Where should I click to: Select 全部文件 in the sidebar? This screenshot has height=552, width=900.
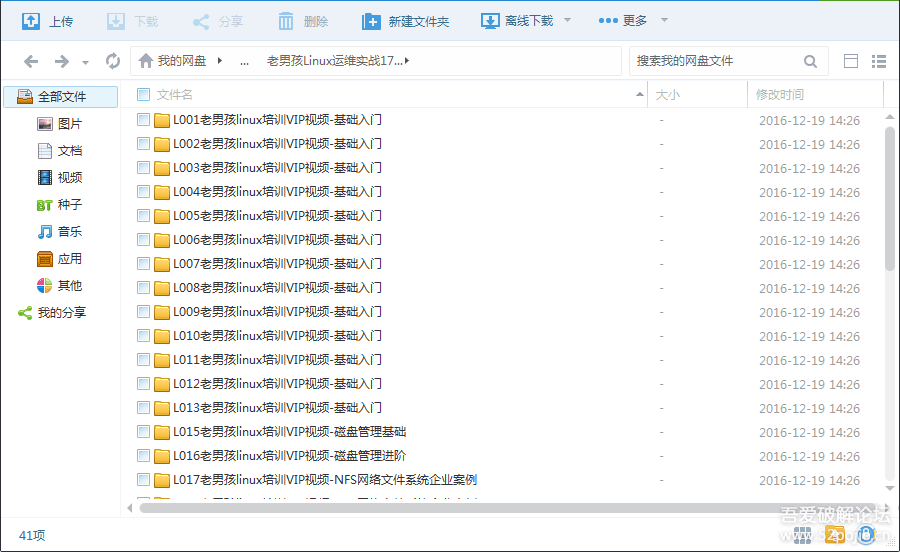click(61, 97)
